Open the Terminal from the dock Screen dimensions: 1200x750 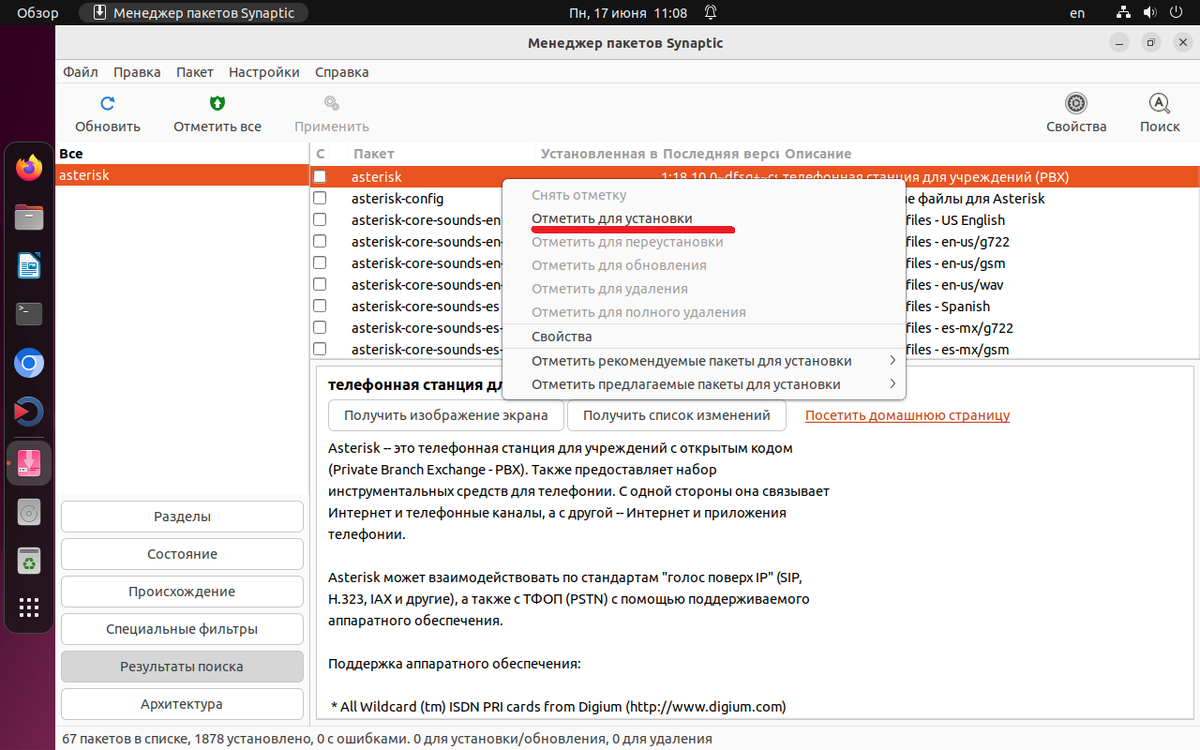click(x=29, y=314)
